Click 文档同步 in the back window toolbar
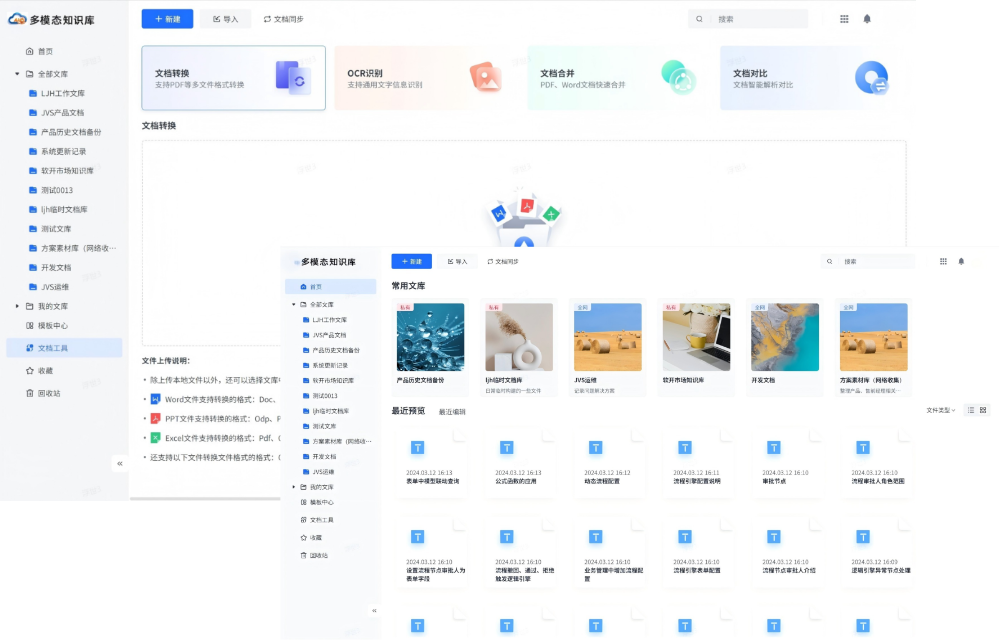Viewport: 1000px width, 640px height. click(284, 19)
